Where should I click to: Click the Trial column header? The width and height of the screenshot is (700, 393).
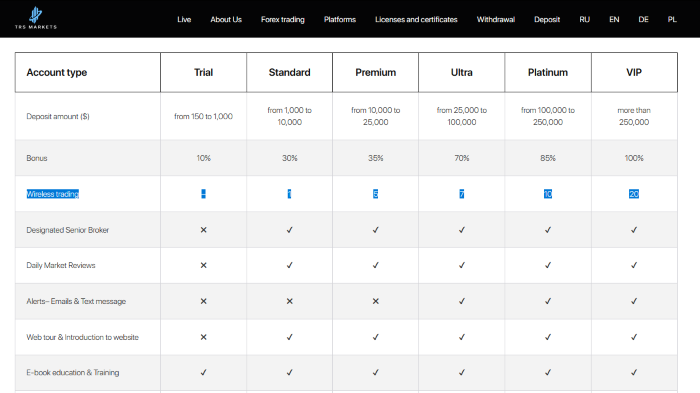204,72
